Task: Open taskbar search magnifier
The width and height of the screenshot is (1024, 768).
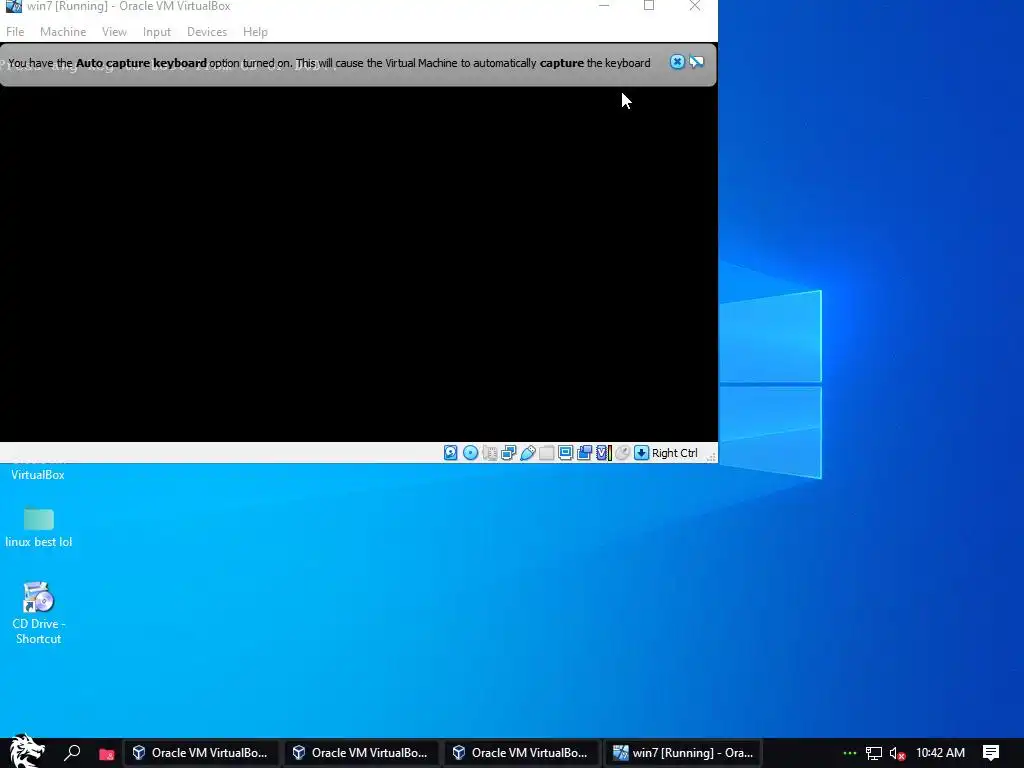Action: point(72,753)
